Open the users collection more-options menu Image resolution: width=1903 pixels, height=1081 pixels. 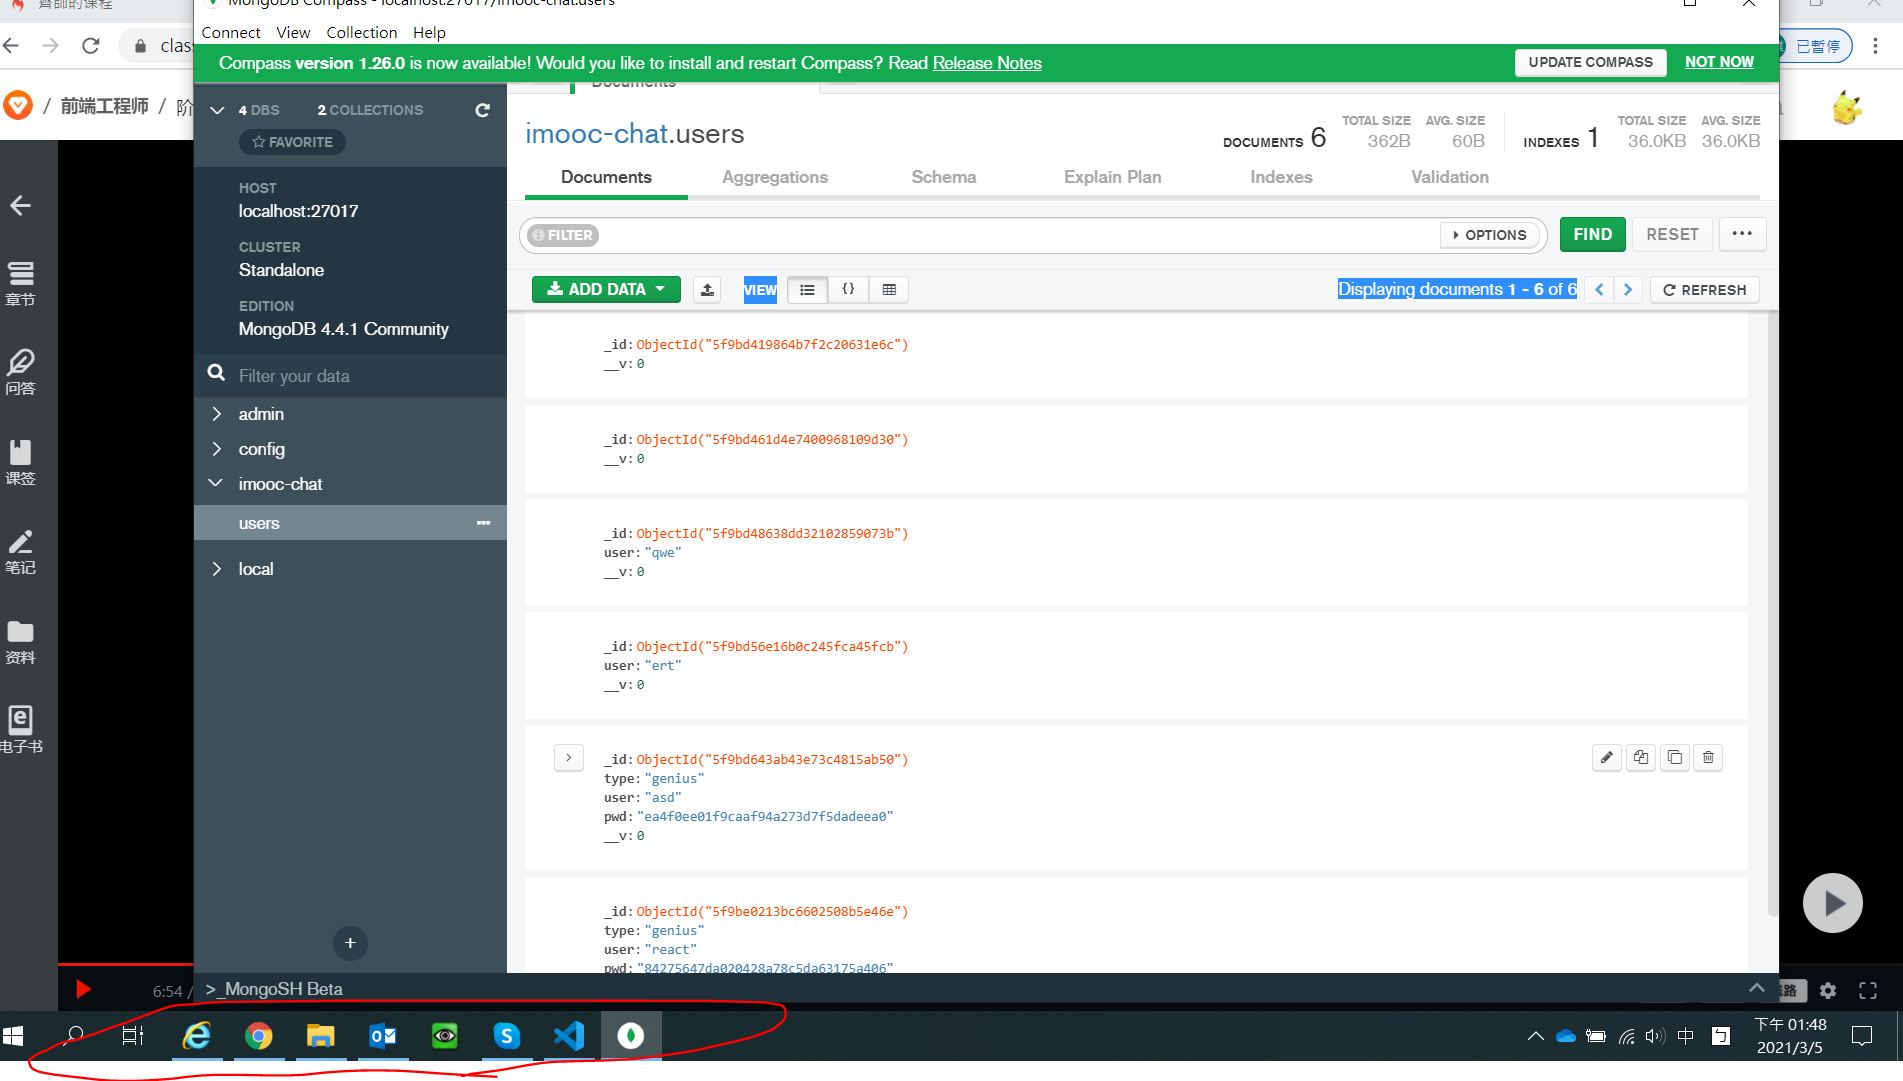tap(484, 523)
